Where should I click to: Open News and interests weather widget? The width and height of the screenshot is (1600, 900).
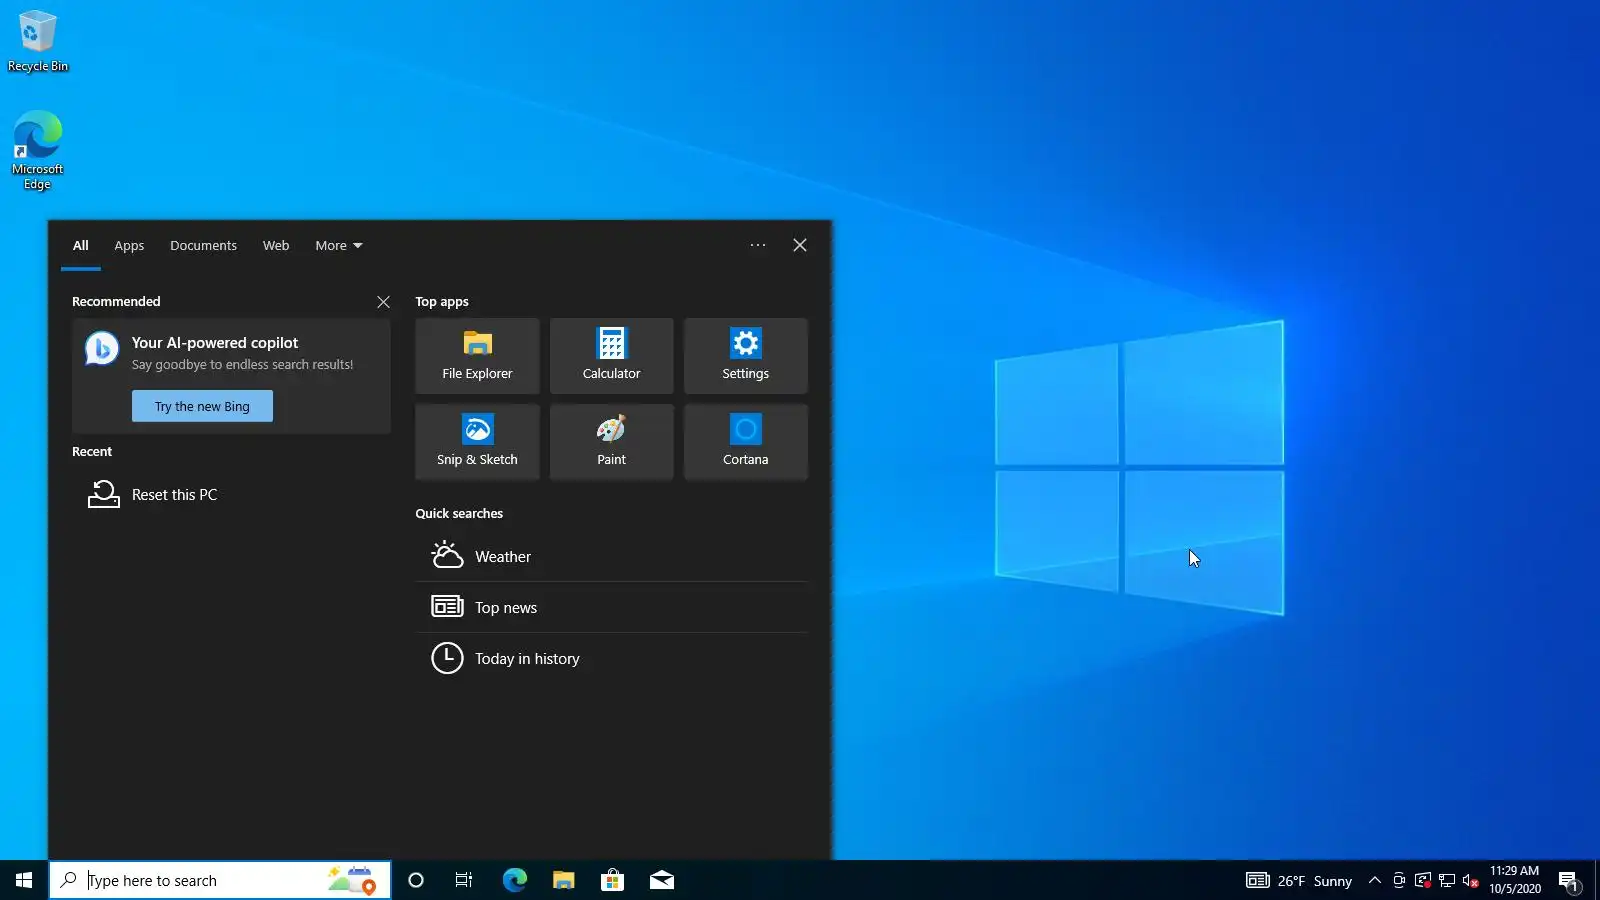(1298, 880)
